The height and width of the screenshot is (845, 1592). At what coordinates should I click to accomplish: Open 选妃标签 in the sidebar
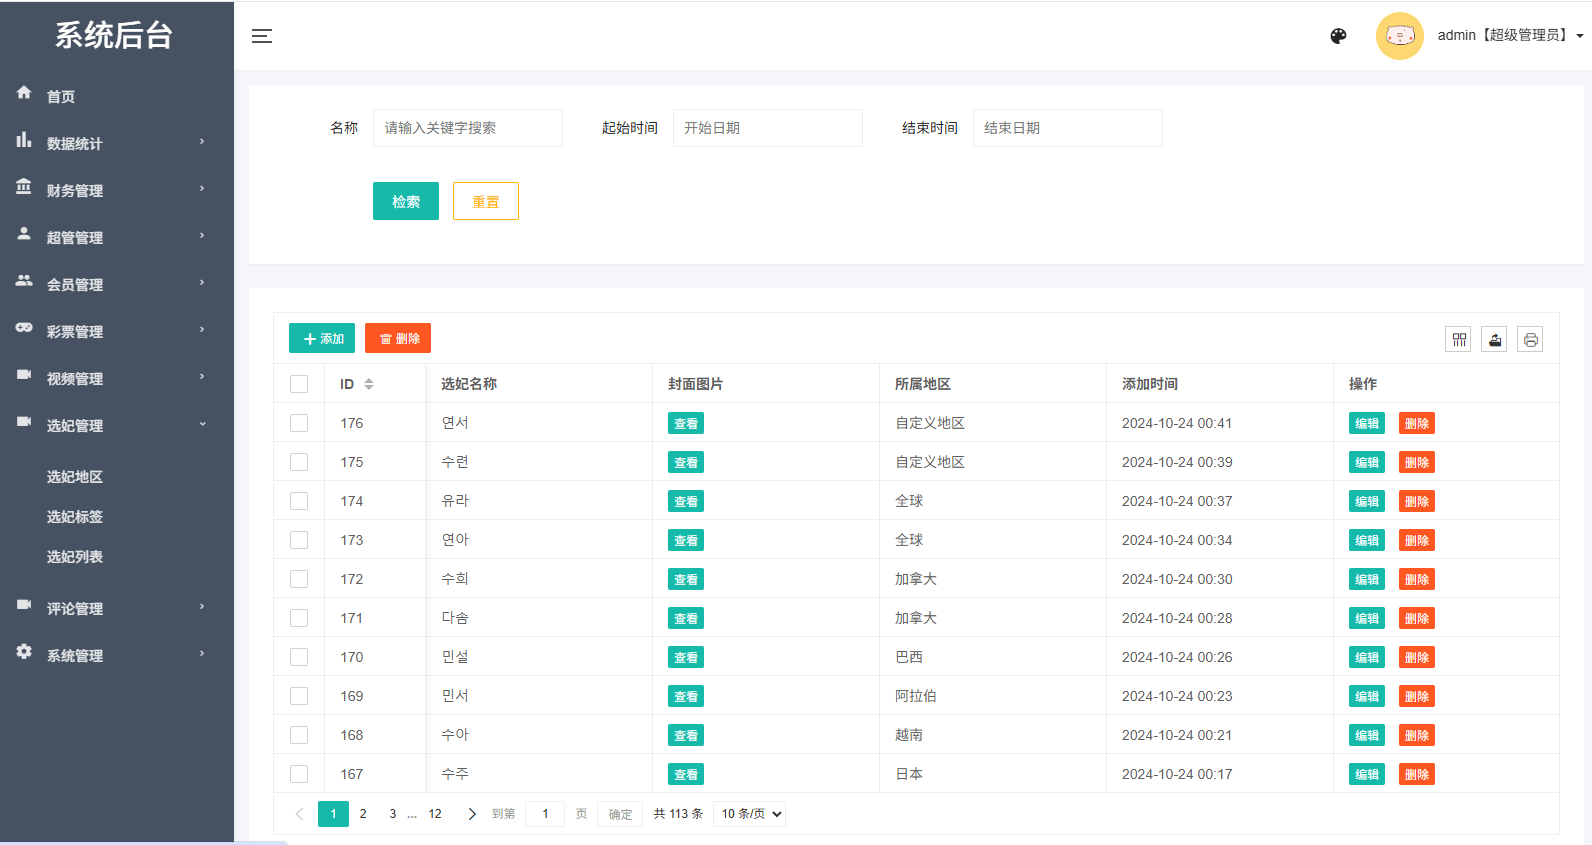75,517
